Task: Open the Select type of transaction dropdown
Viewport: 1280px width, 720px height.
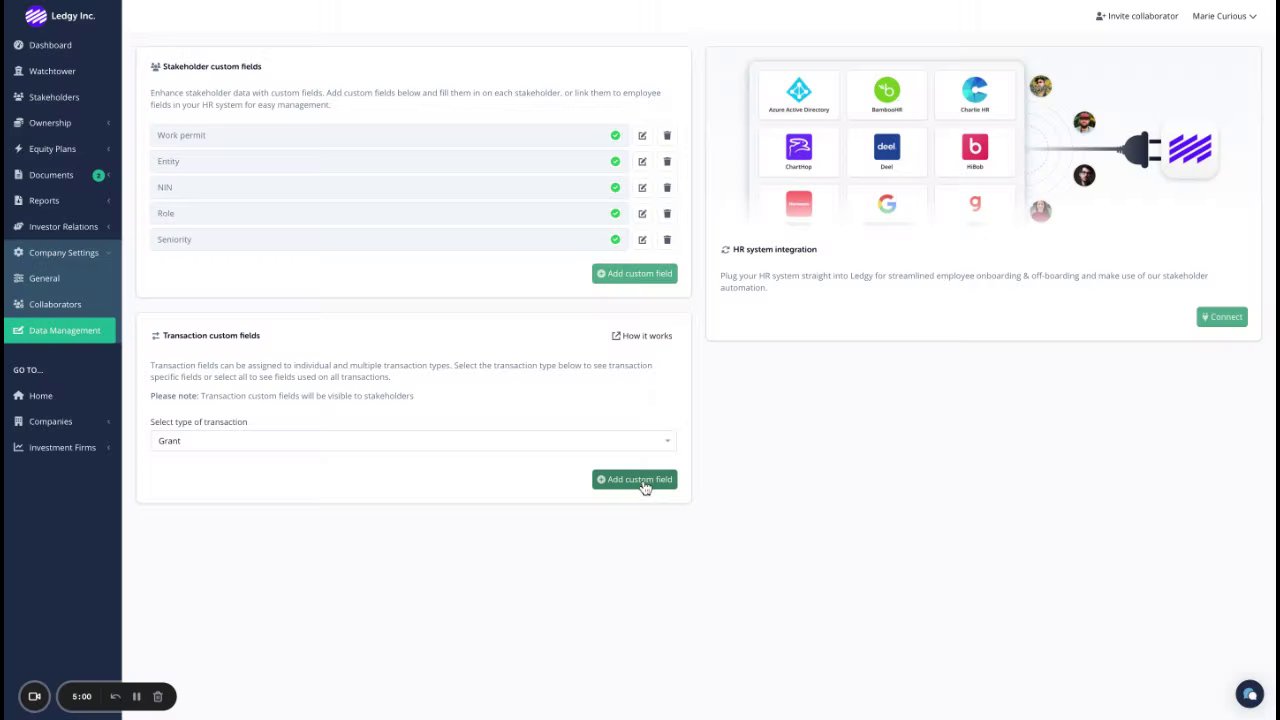Action: click(x=413, y=441)
